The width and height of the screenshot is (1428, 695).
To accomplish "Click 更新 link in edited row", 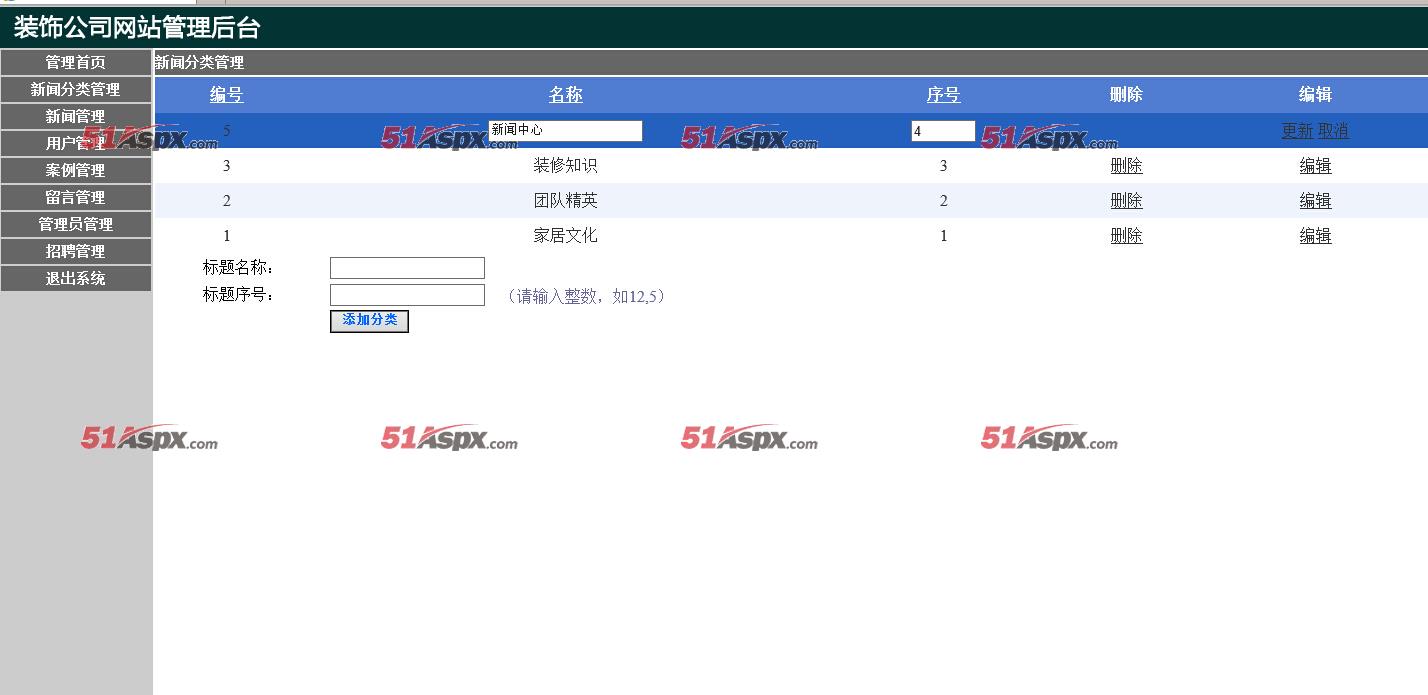I will (x=1297, y=131).
